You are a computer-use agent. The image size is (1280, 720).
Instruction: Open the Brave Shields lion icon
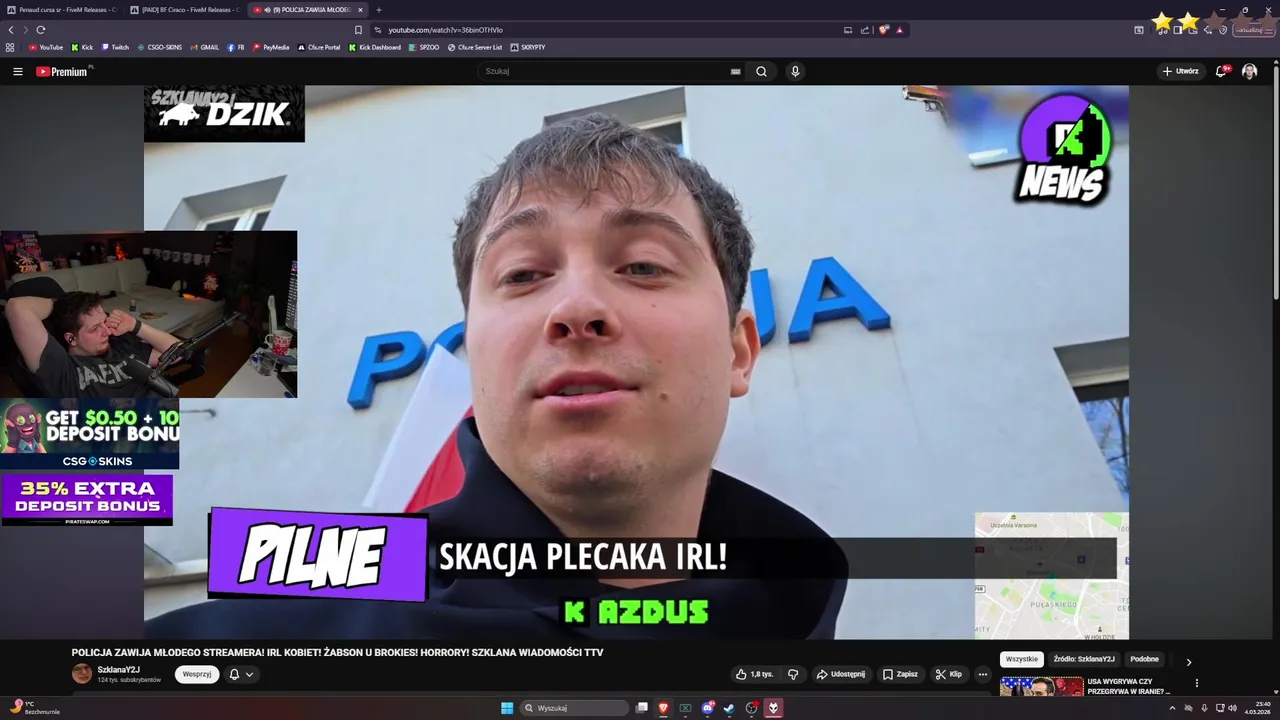click(884, 30)
